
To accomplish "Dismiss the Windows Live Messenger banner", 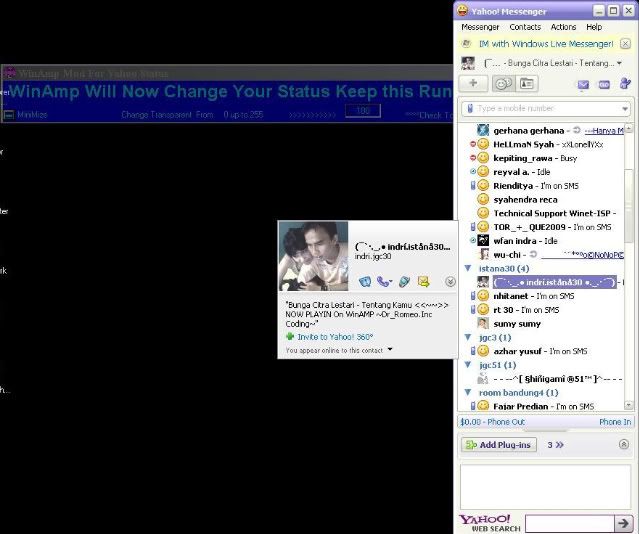I will tap(625, 44).
